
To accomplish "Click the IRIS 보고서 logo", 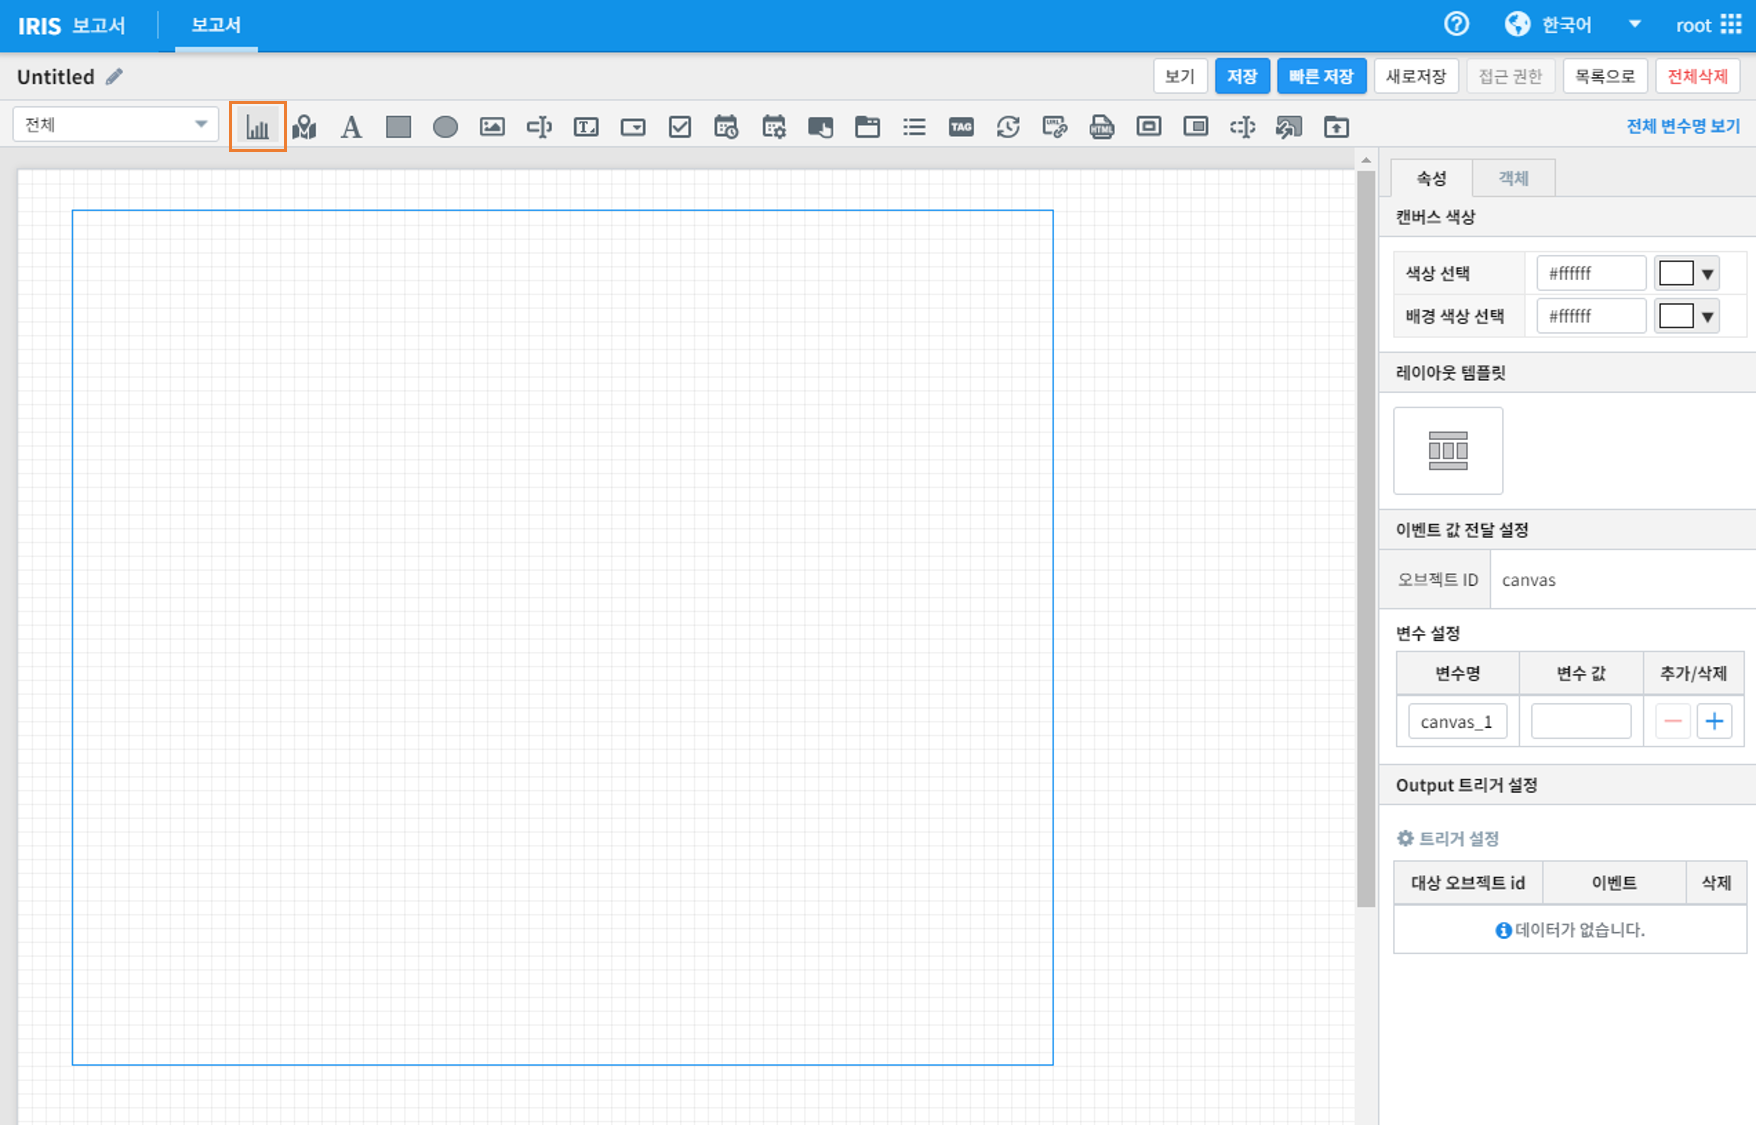I will [x=71, y=26].
